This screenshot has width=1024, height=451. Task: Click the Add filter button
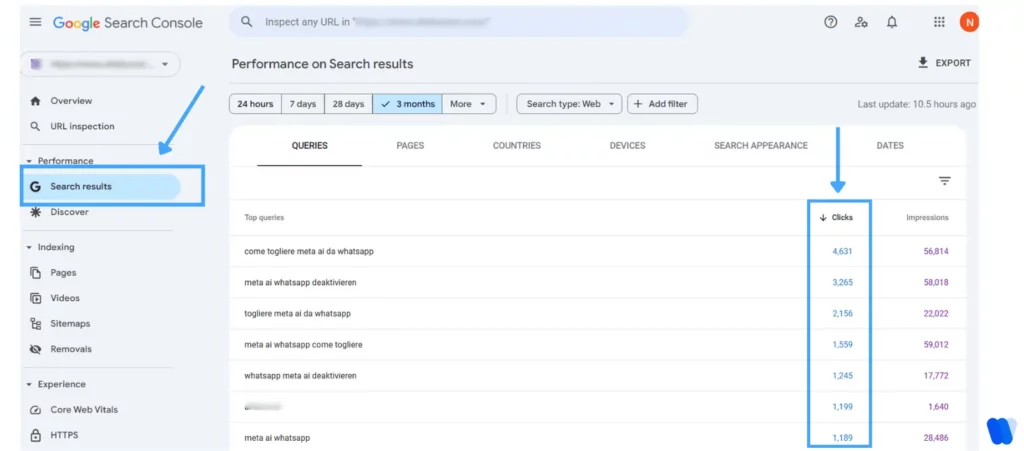(x=662, y=104)
